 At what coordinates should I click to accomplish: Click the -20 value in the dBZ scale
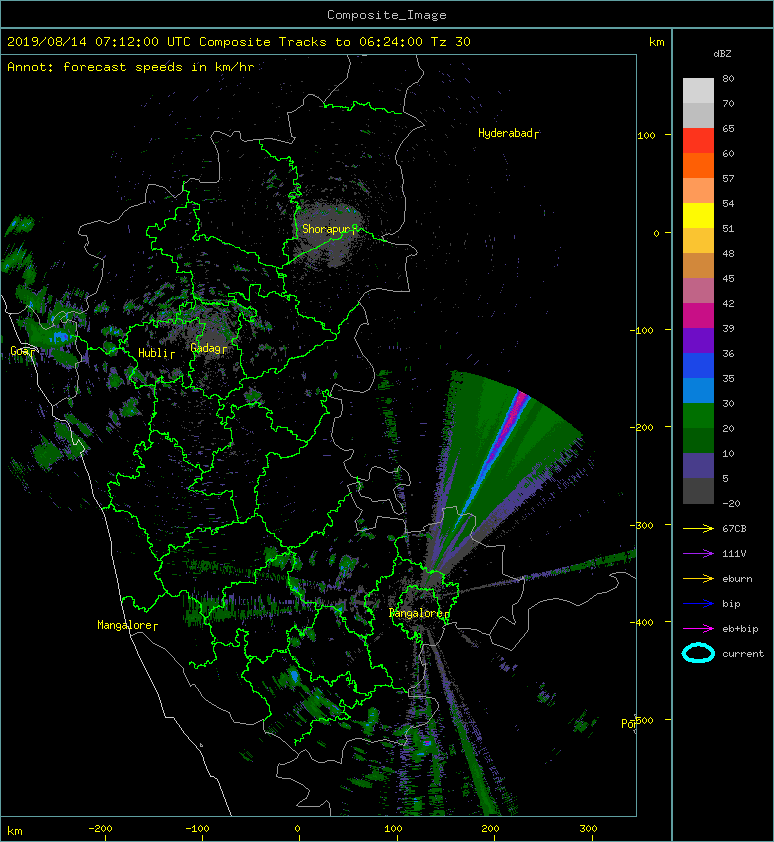click(731, 504)
